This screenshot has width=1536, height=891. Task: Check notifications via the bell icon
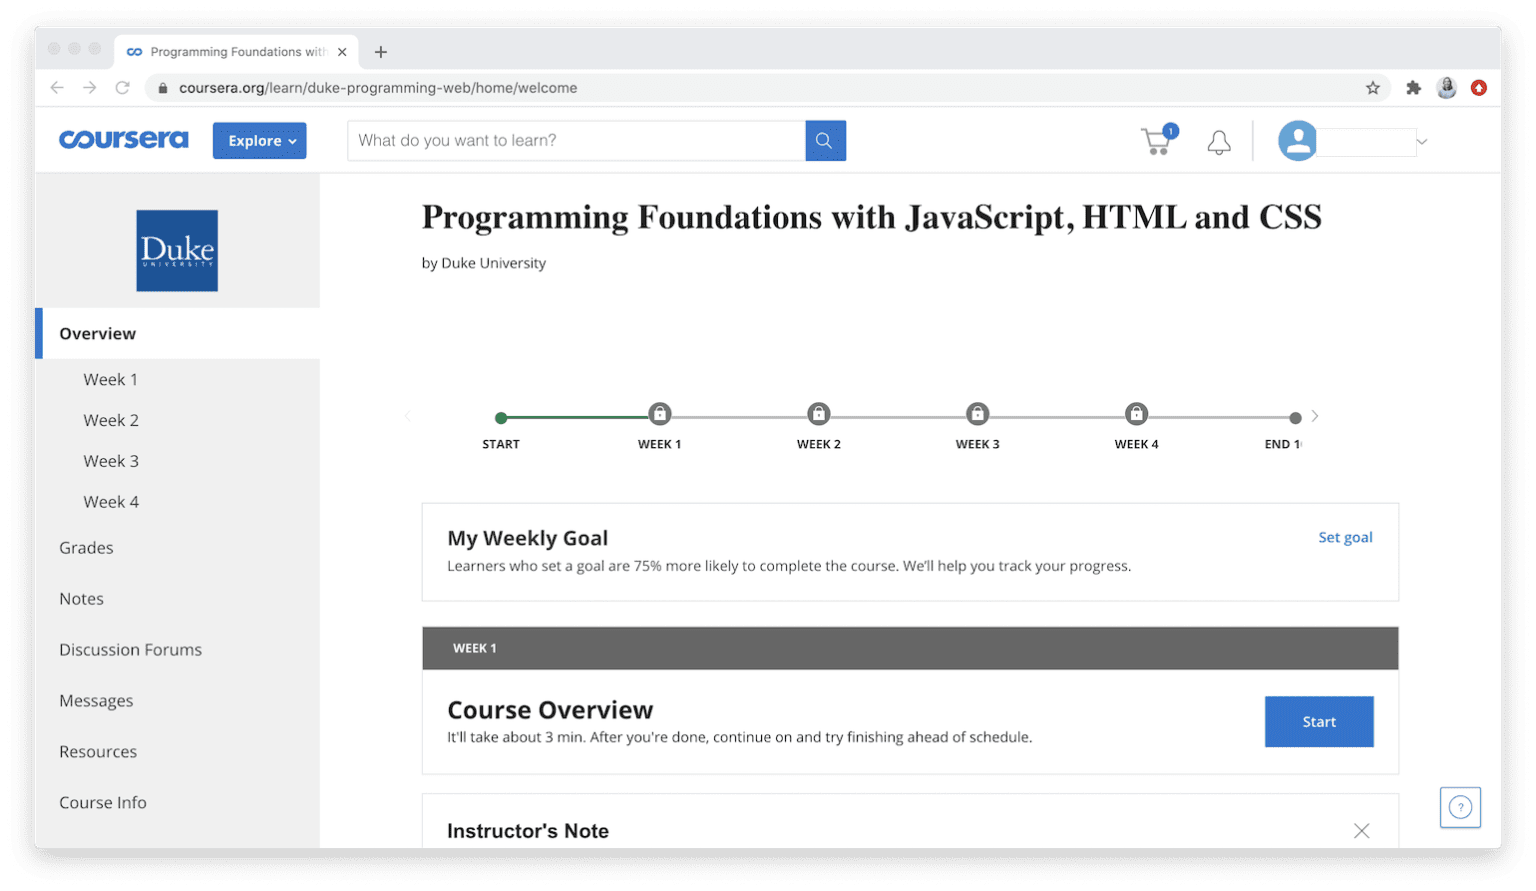(x=1218, y=141)
